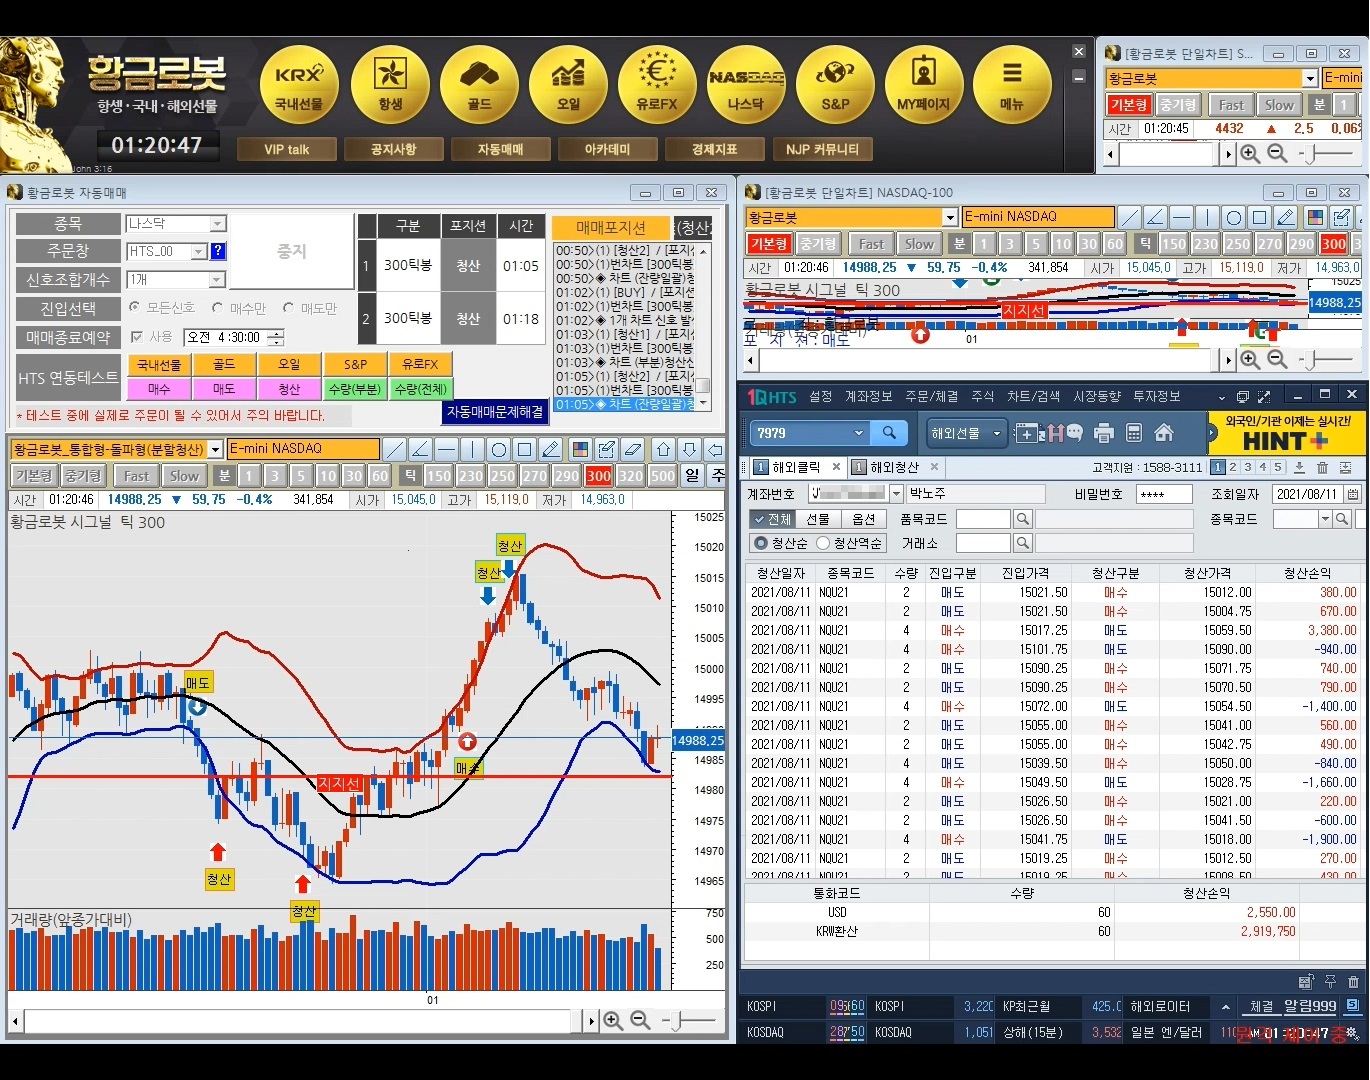The image size is (1370, 1080).
Task: Zoom out on main chart with magnifier minus
Action: point(640,1020)
